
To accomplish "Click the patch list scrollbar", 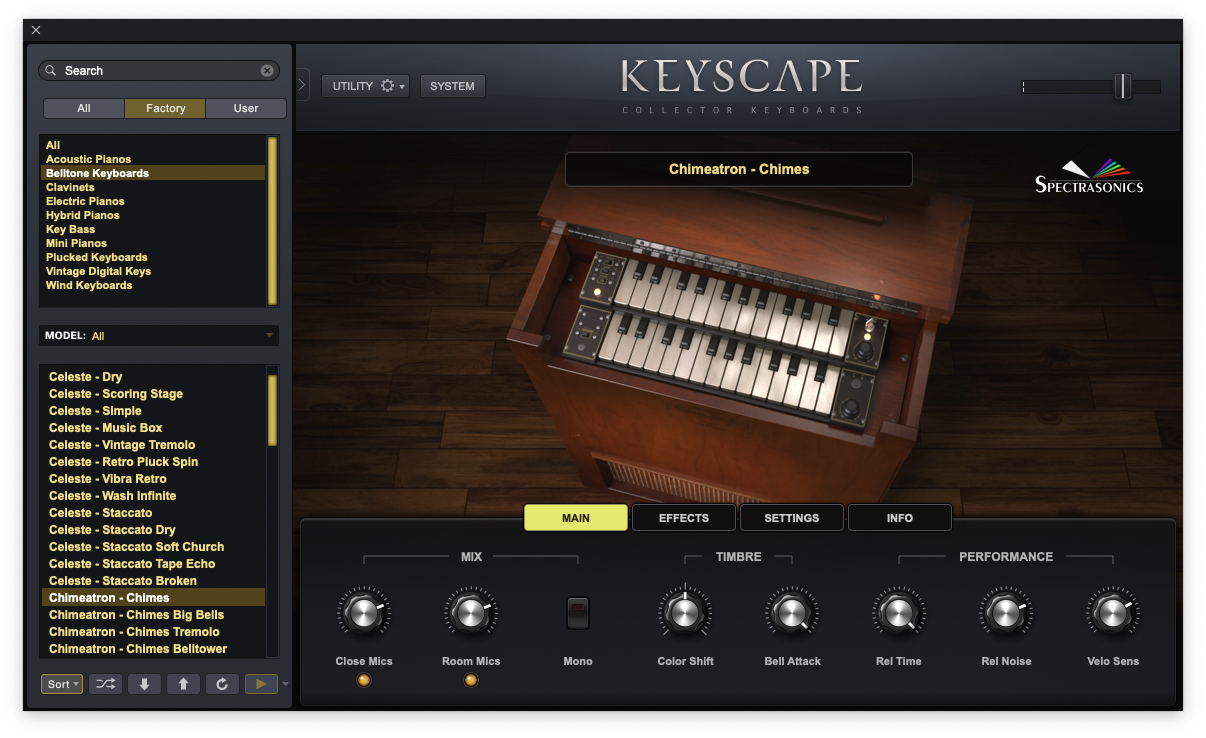I will pos(272,410).
